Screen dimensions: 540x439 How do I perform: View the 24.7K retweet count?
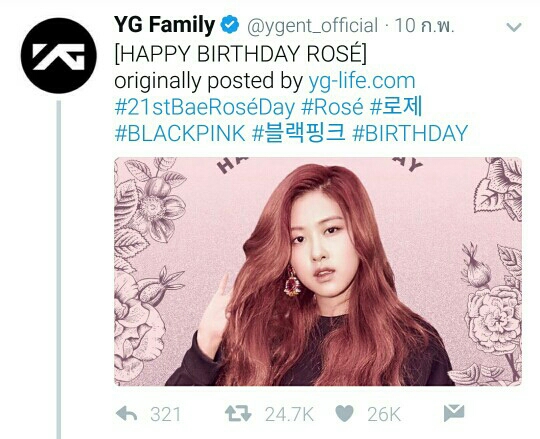coord(289,414)
